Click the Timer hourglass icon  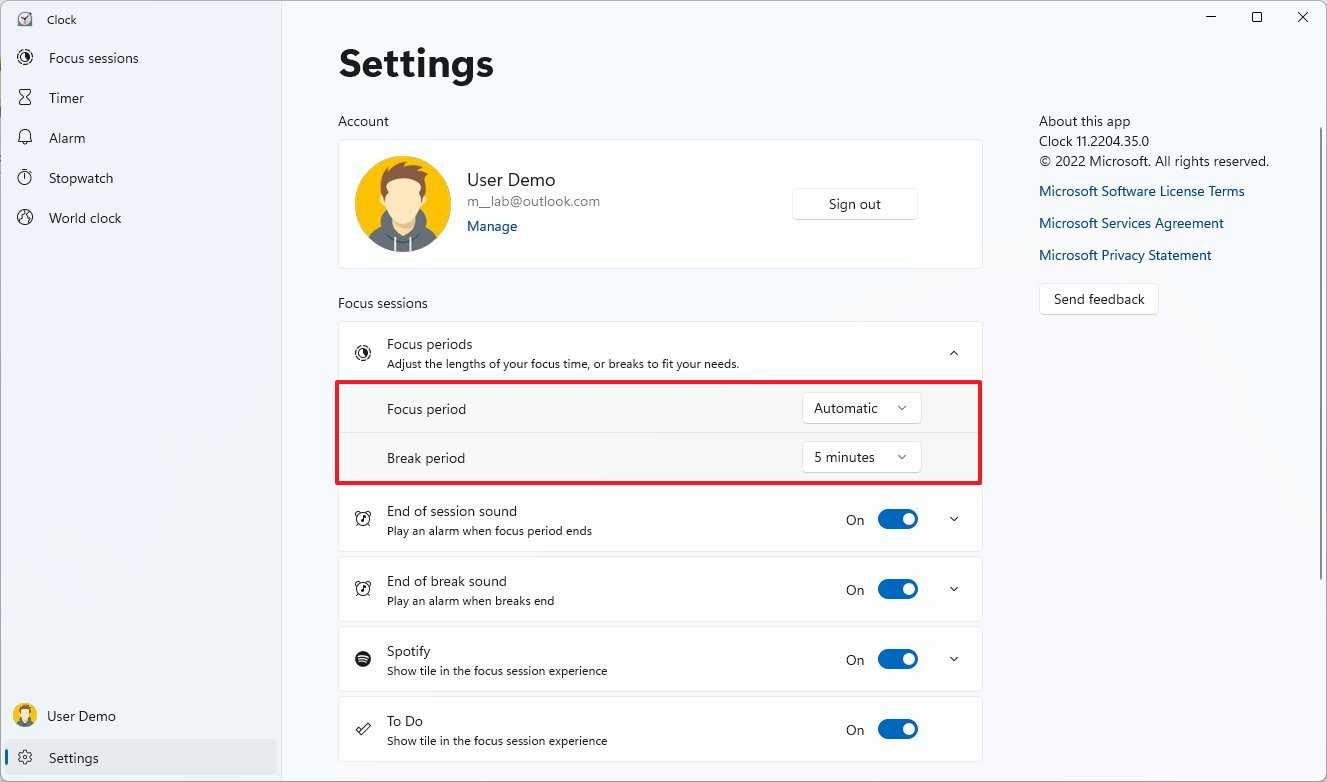point(25,98)
